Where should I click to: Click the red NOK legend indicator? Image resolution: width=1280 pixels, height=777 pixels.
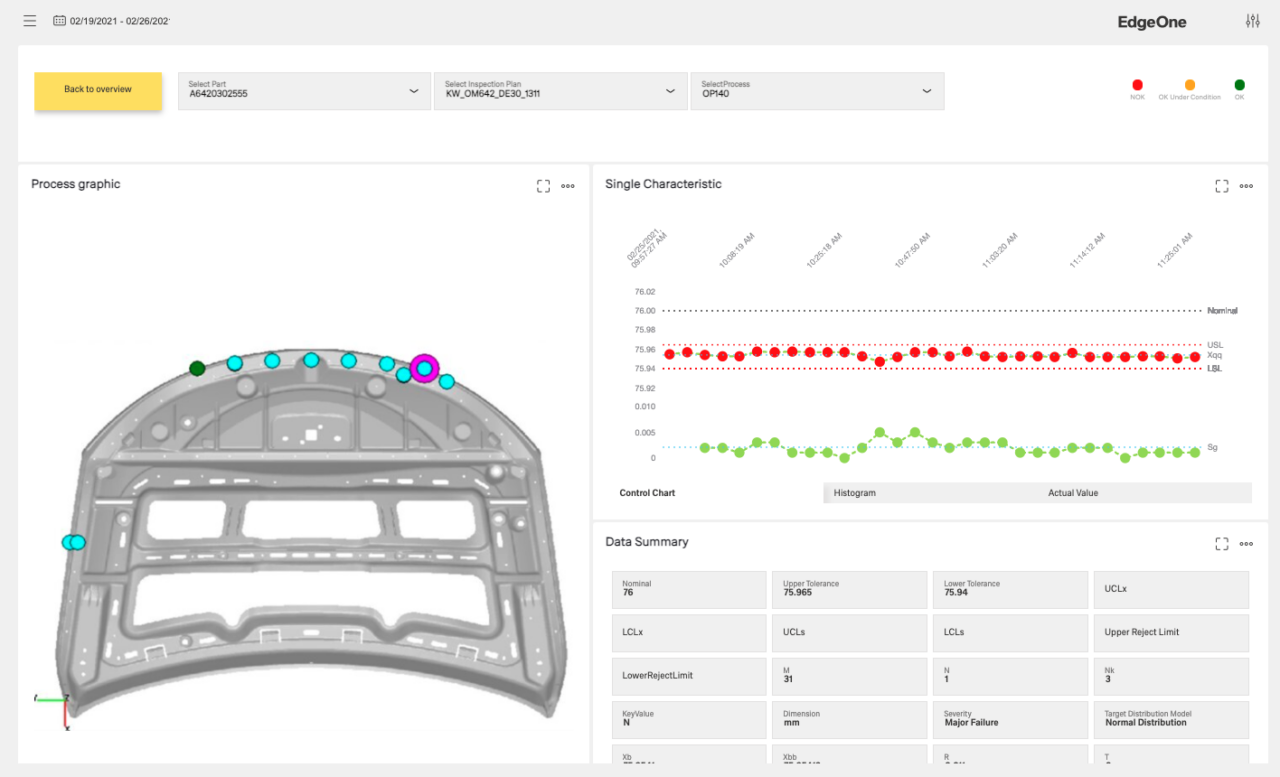[x=1137, y=86]
